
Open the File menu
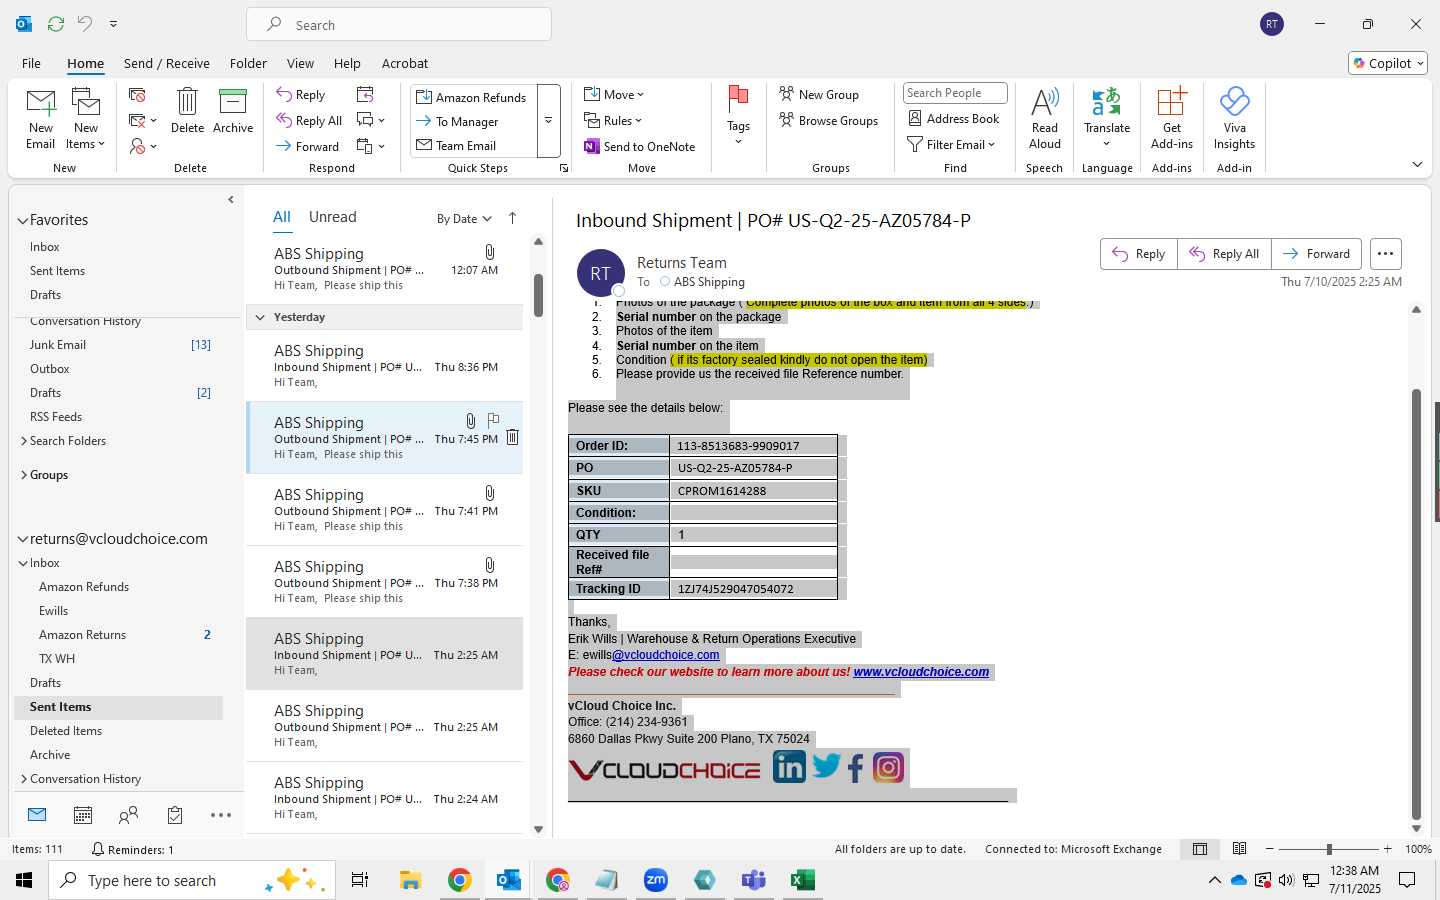[32, 63]
